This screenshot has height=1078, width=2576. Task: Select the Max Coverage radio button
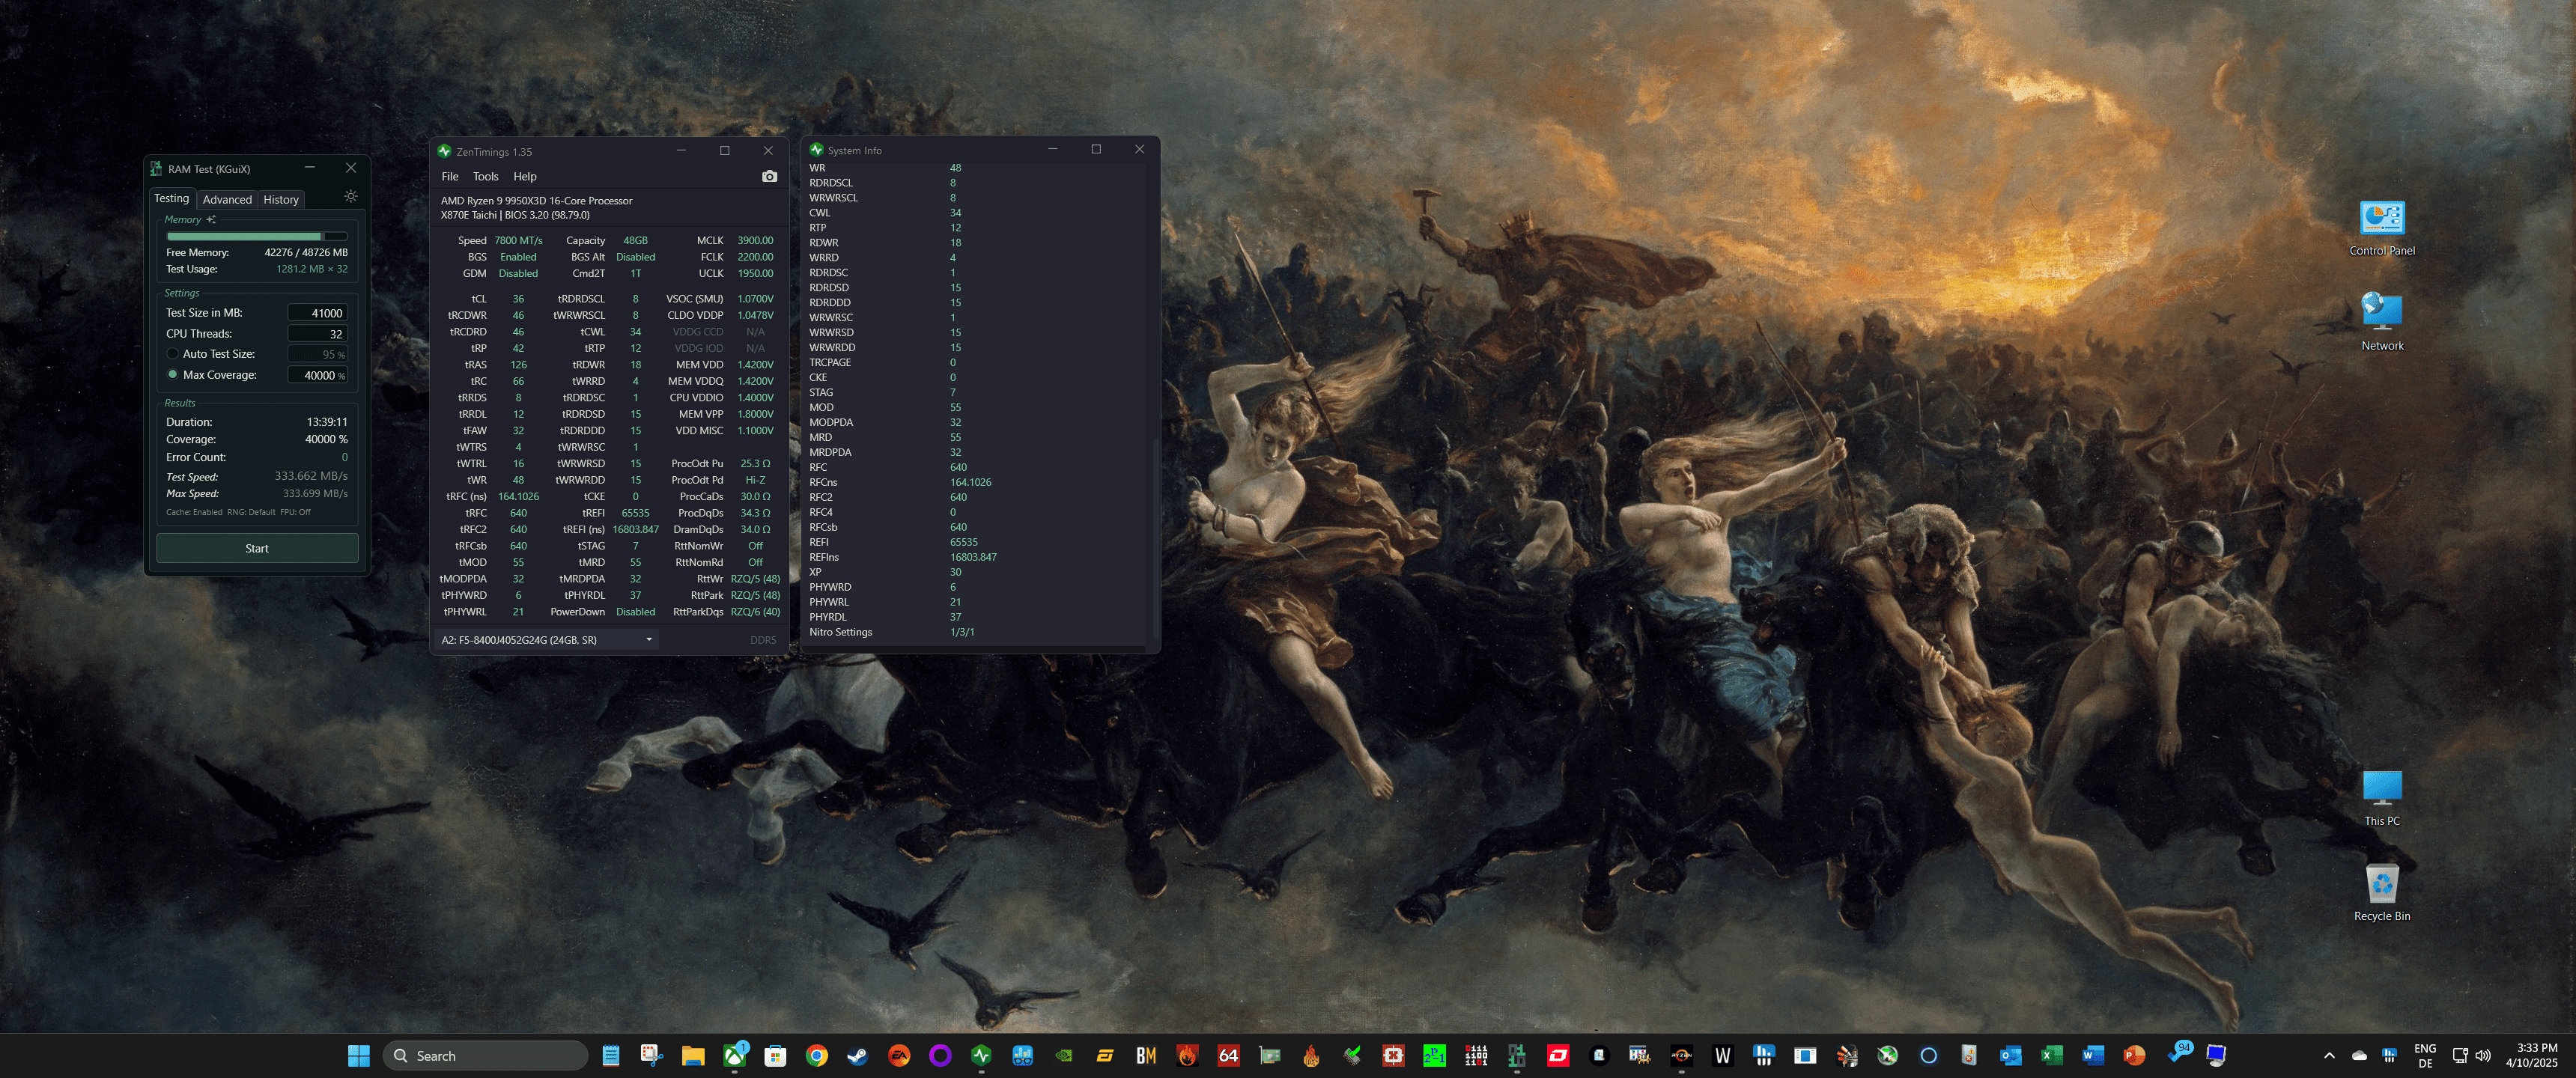coord(173,375)
